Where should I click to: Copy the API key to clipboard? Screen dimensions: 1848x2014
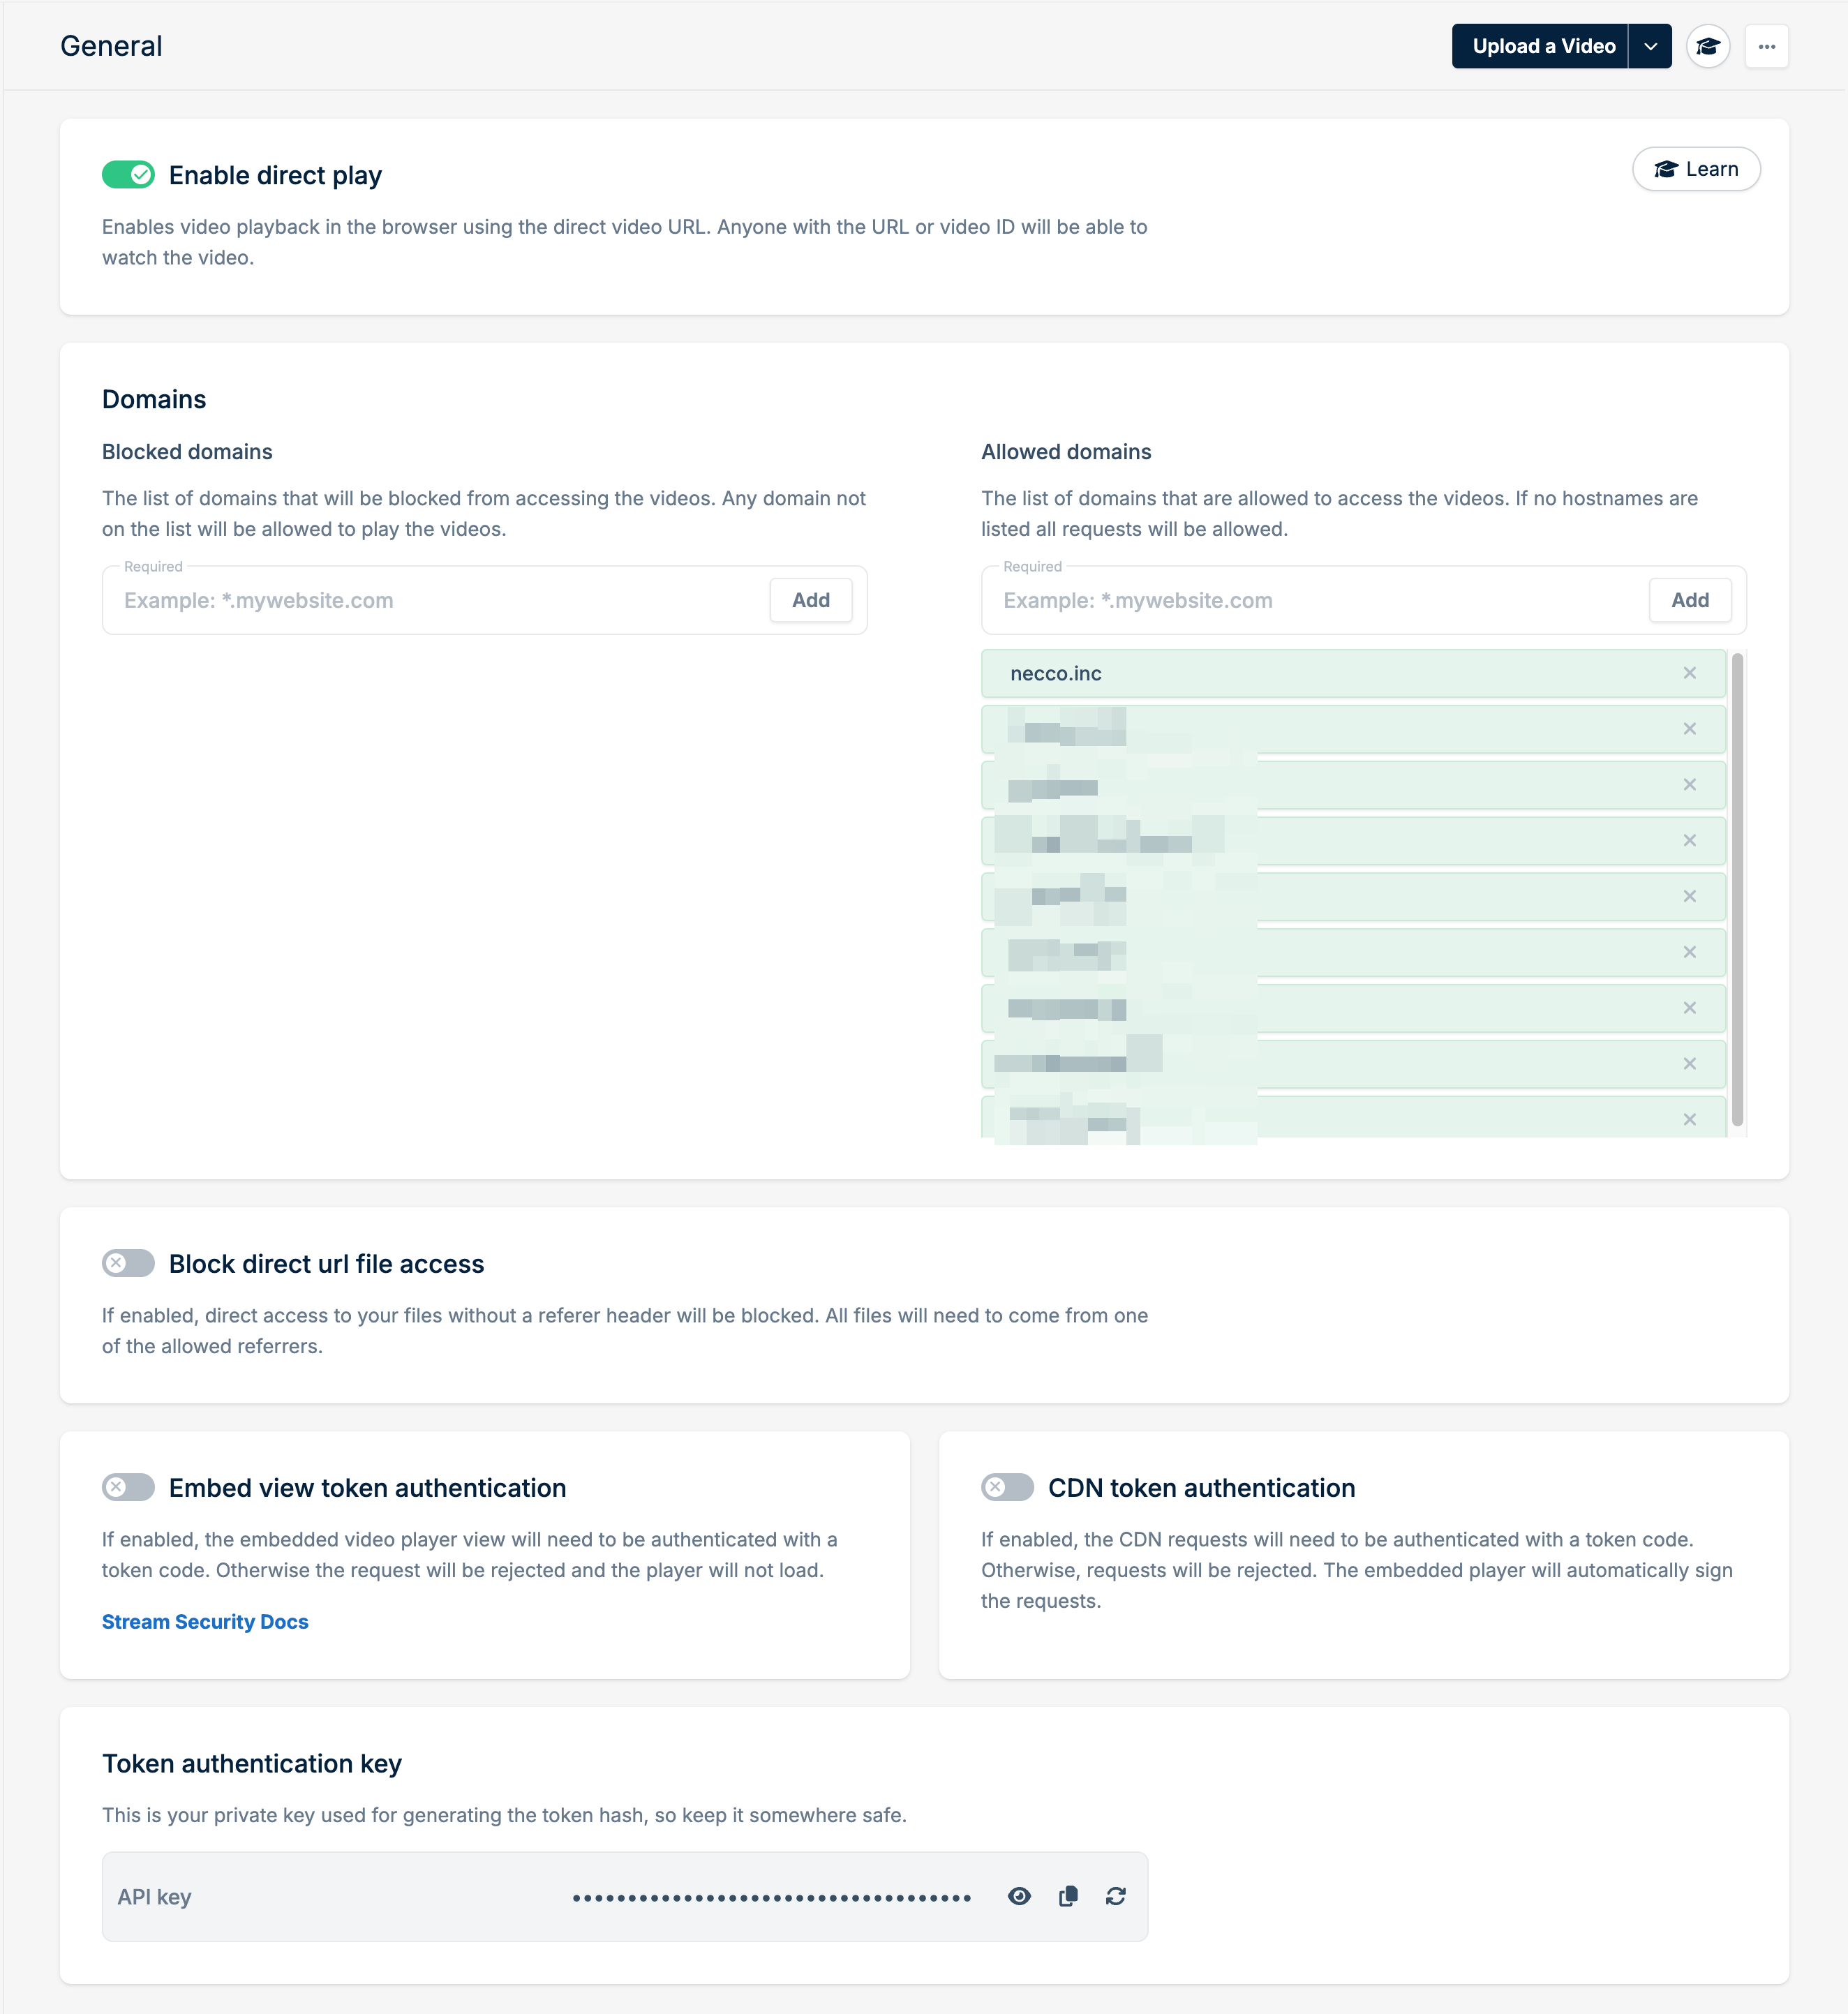1068,1896
